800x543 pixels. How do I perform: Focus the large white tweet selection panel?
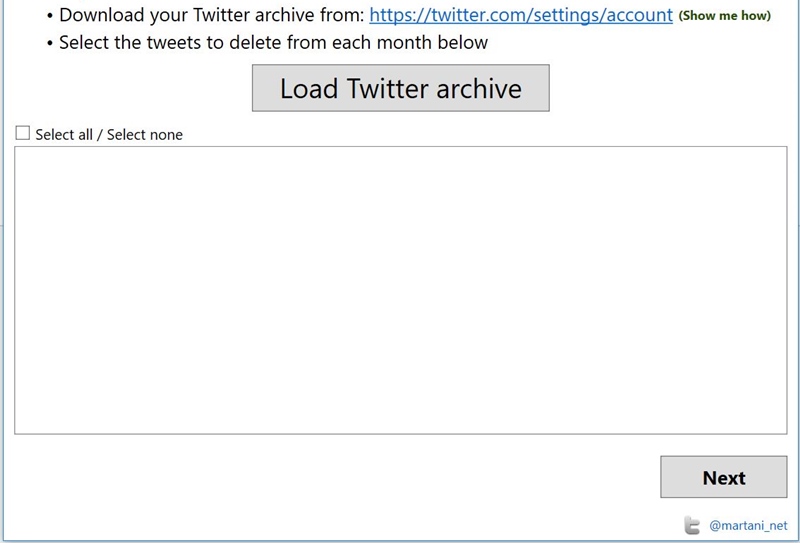(400, 290)
